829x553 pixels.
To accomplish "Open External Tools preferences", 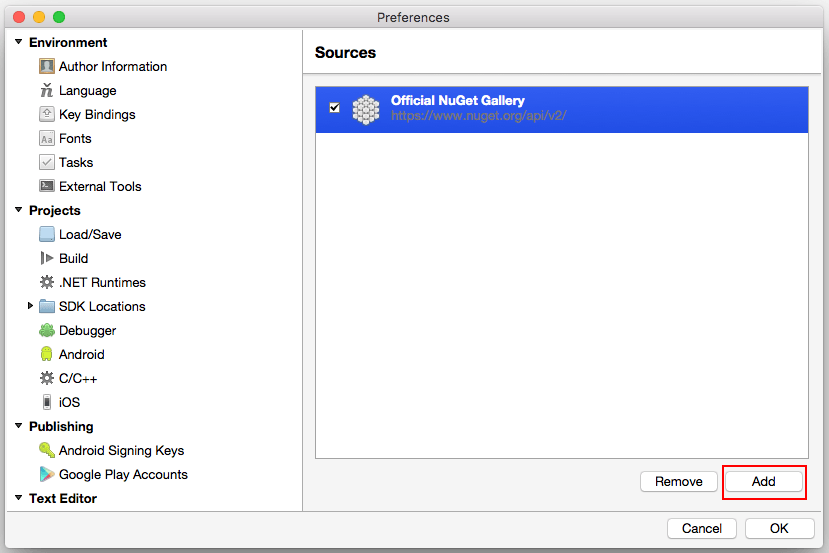I will click(x=100, y=187).
